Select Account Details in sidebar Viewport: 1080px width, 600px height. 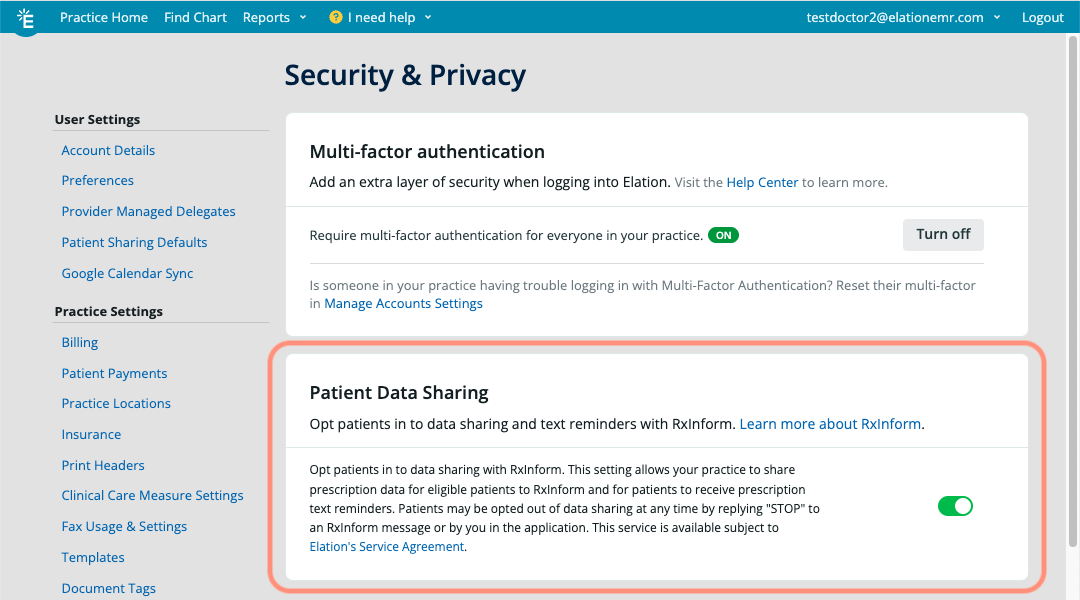tap(108, 150)
